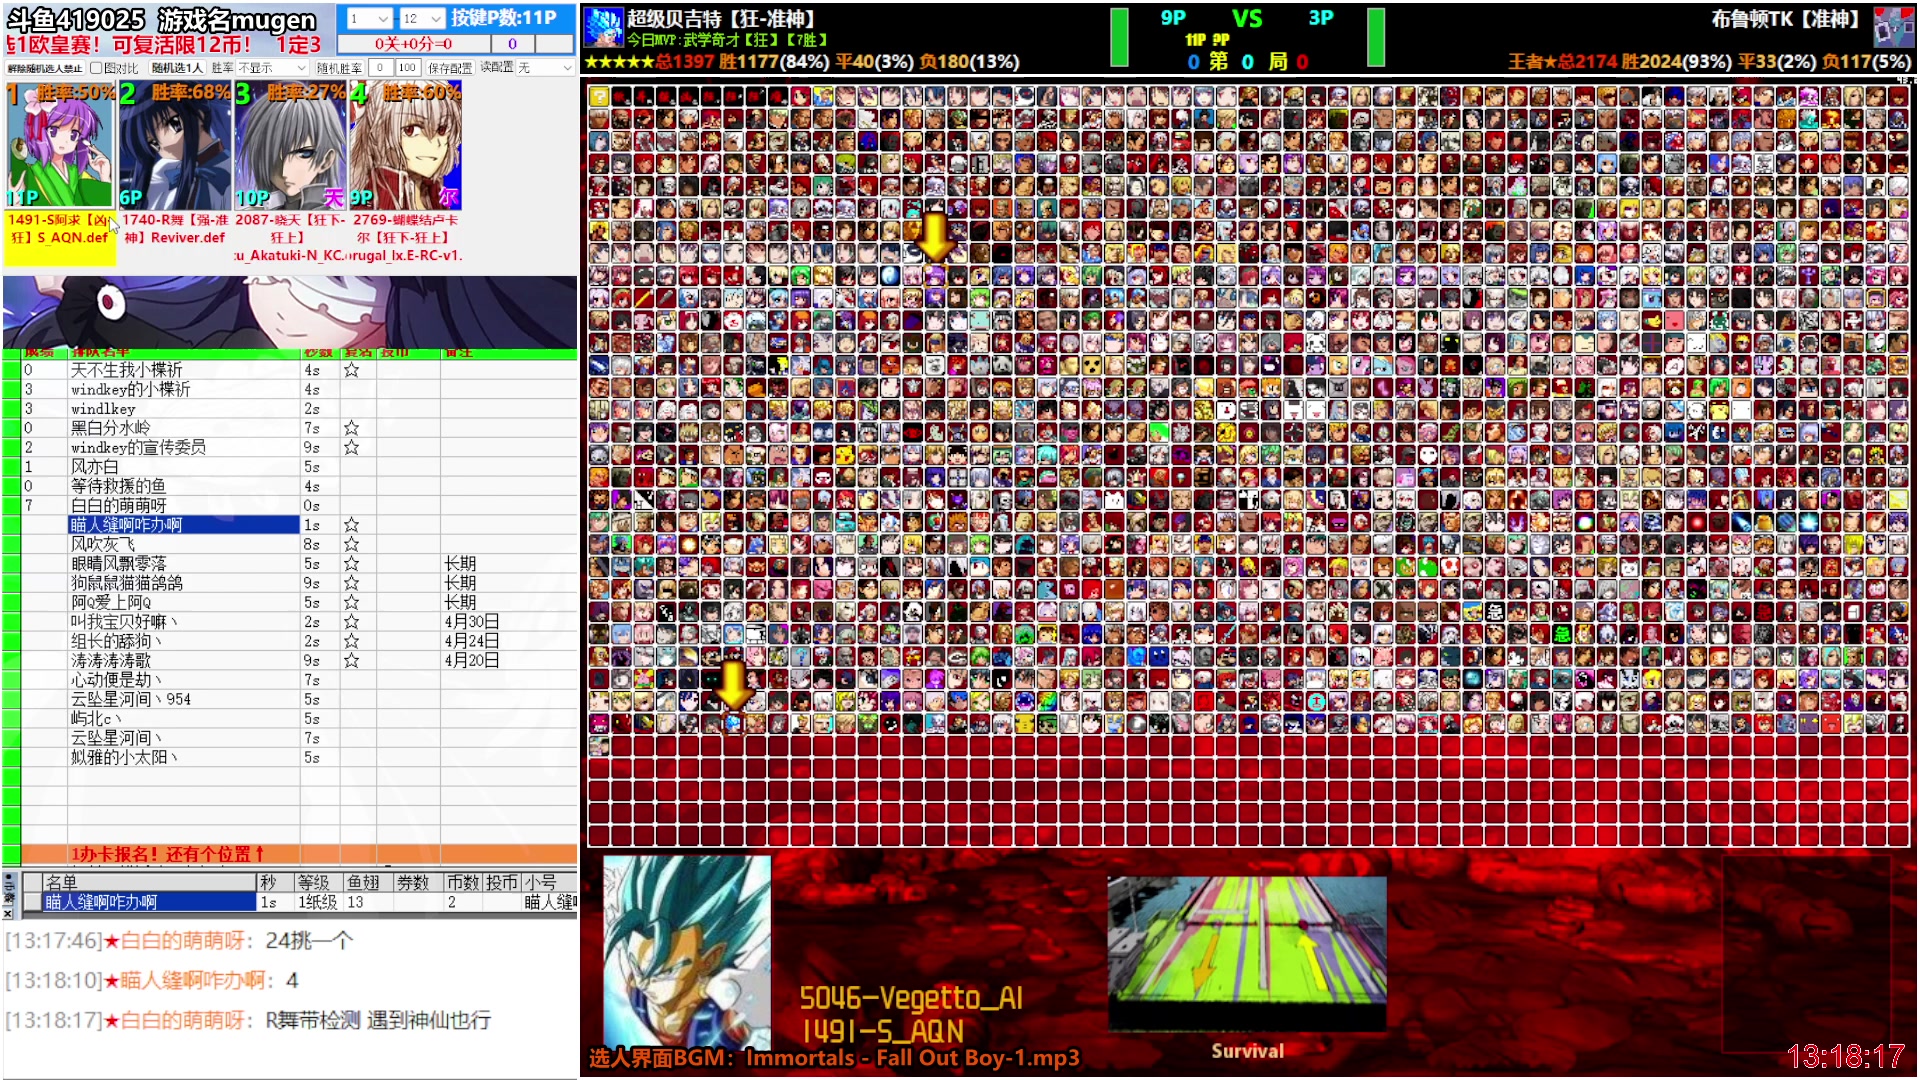1920x1080 pixels.
Task: Click star in 阿Q爱上阿Q row
Action: point(351,603)
